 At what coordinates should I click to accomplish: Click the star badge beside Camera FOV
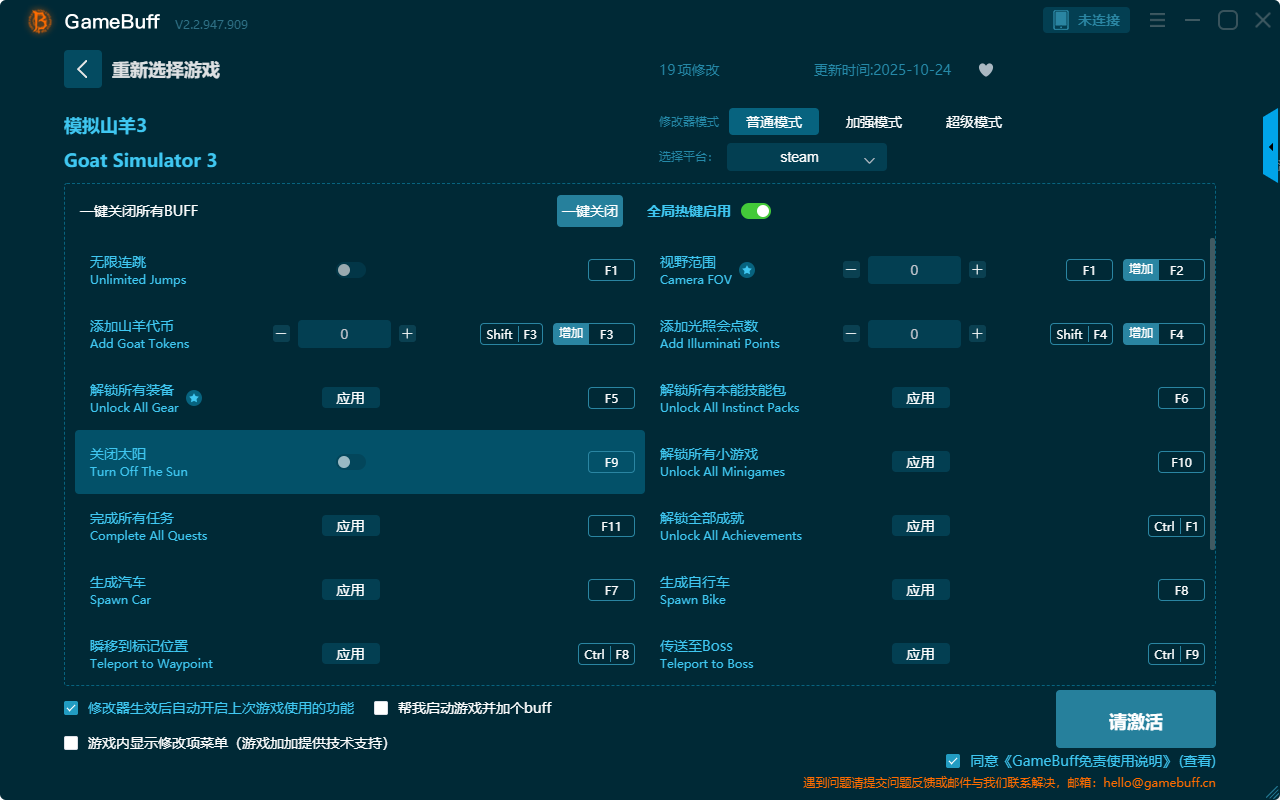click(x=747, y=270)
